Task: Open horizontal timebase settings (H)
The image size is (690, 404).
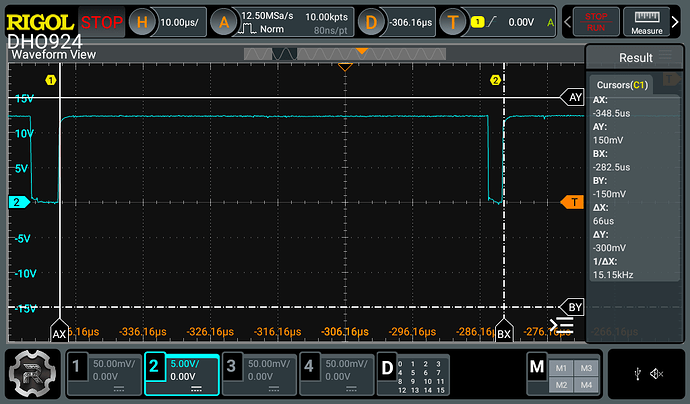Action: 144,21
